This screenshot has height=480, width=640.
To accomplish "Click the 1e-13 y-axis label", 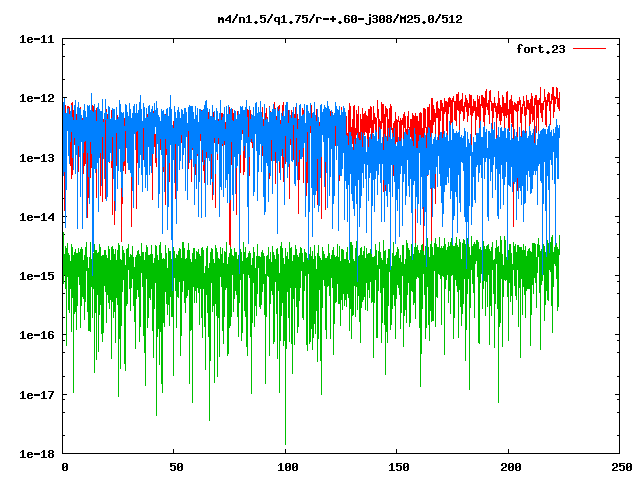I will pyautogui.click(x=37, y=158).
